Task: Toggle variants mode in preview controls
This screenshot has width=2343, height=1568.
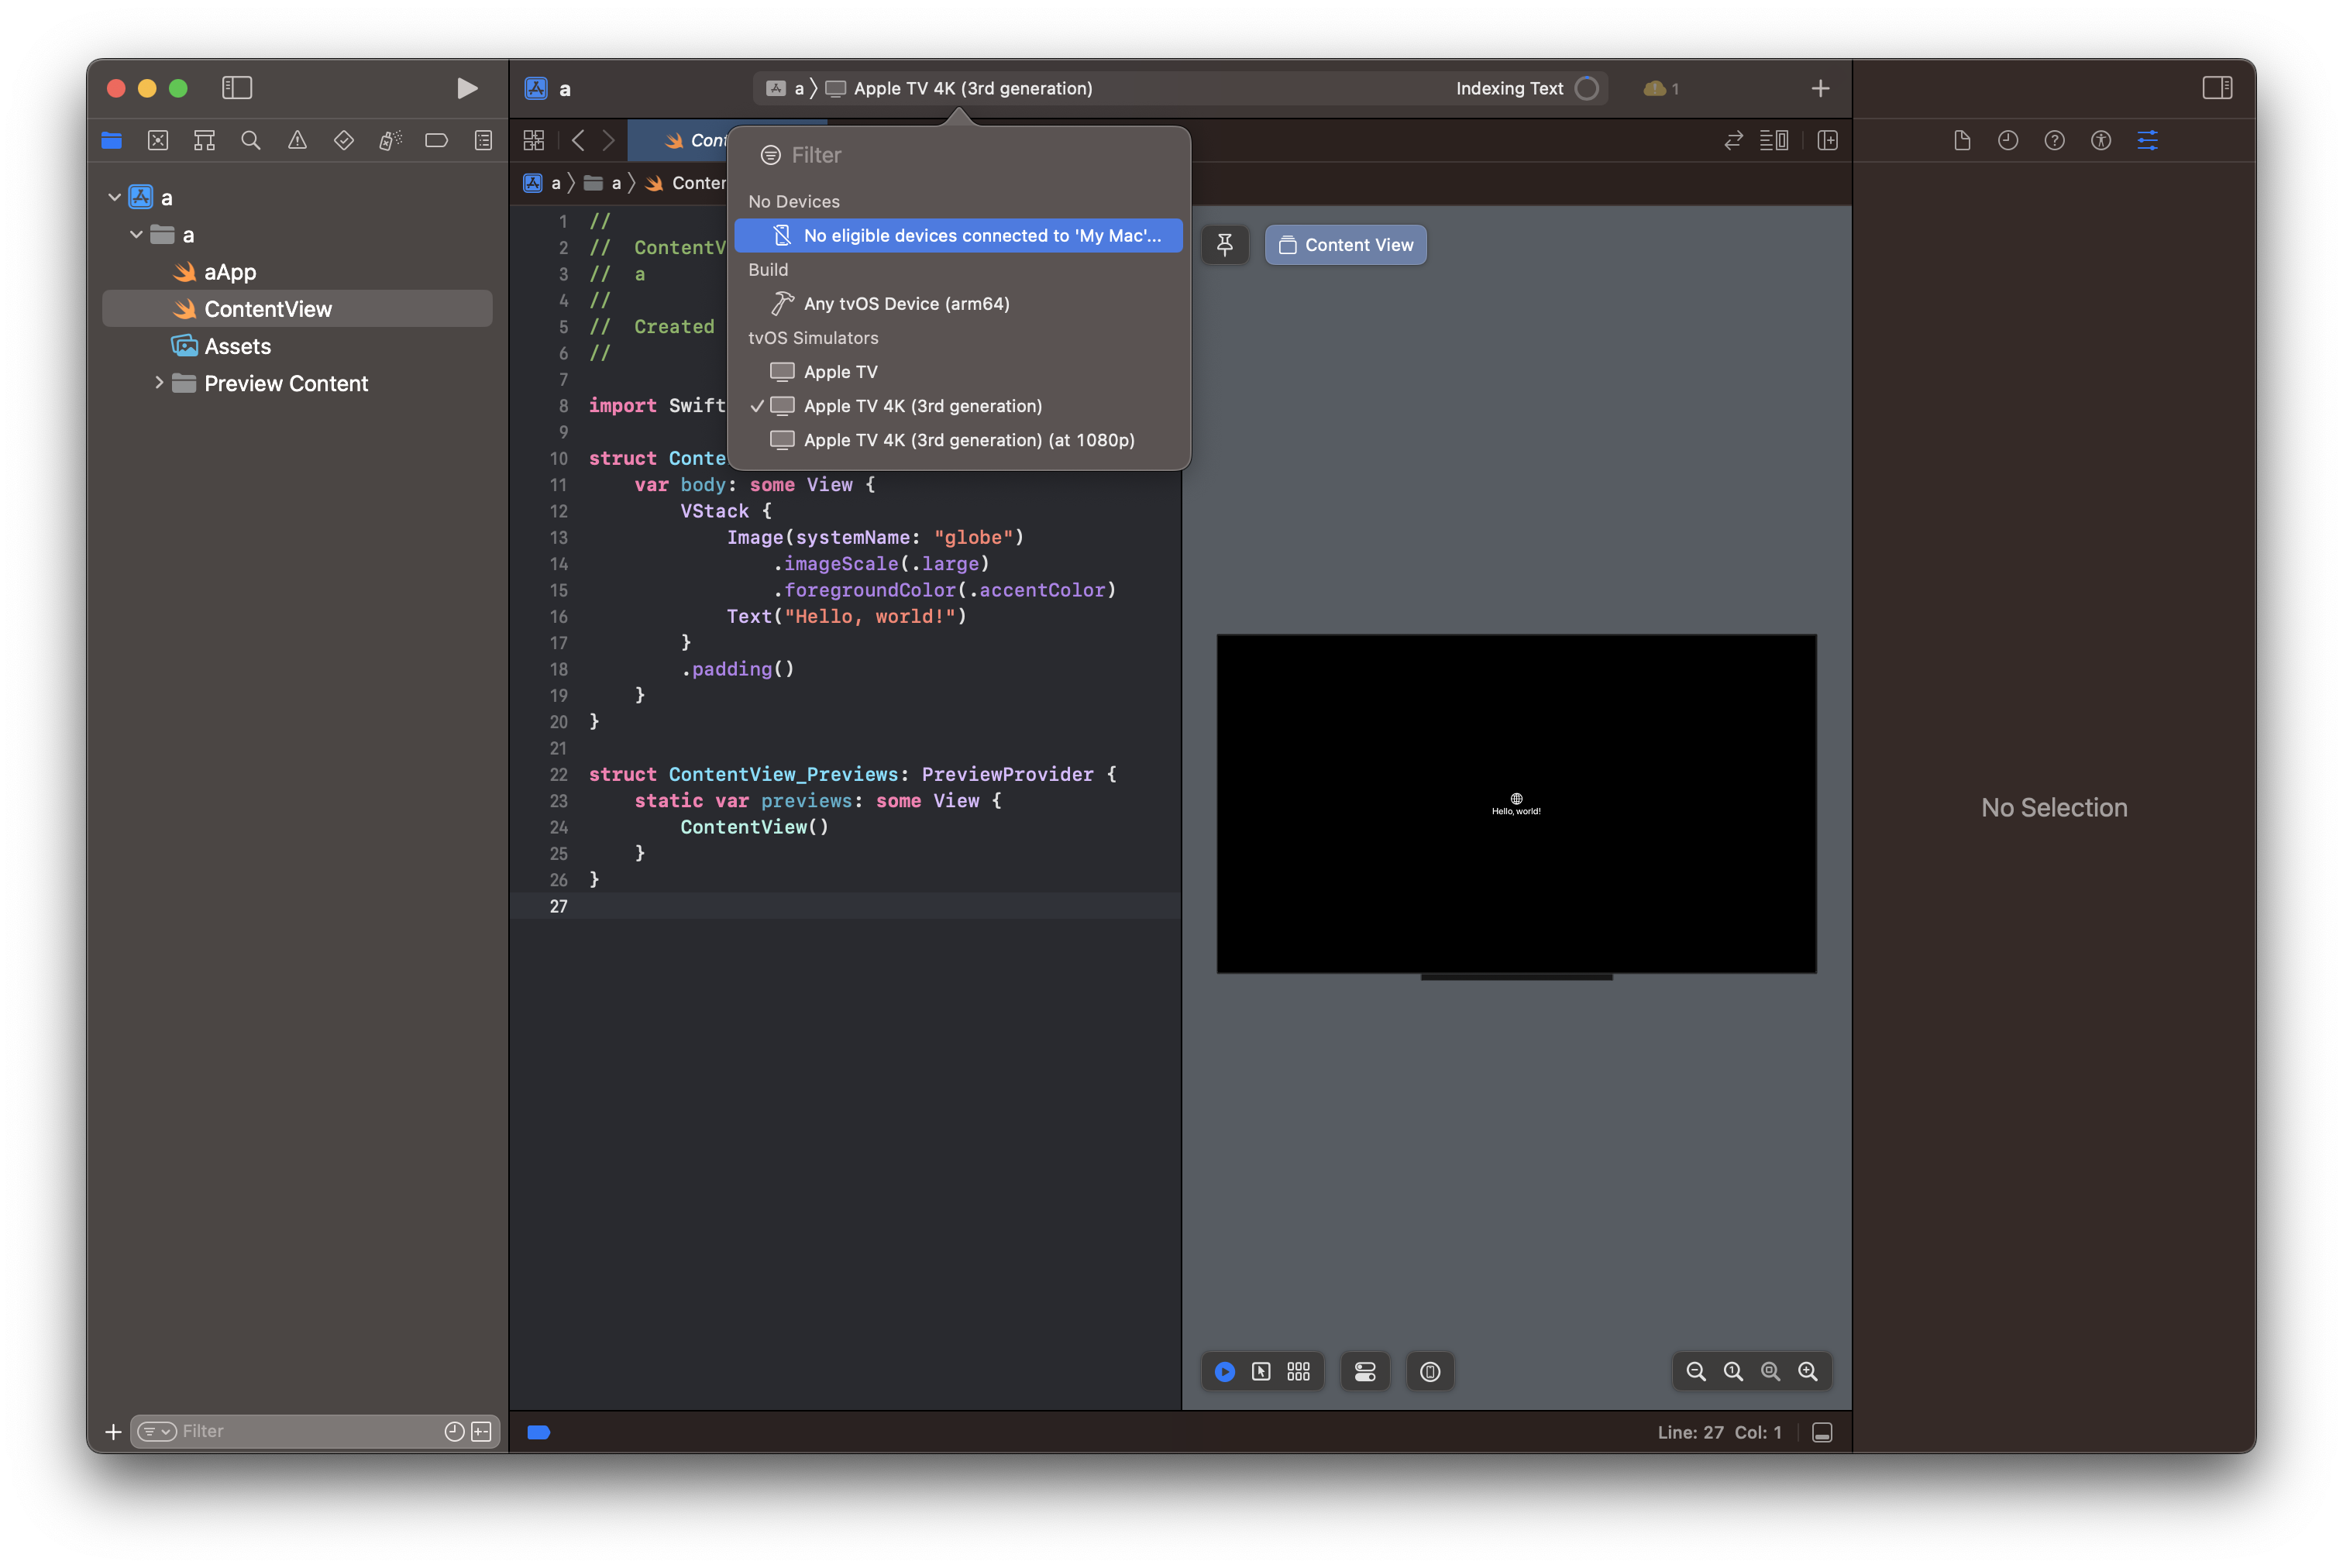Action: (x=1297, y=1371)
